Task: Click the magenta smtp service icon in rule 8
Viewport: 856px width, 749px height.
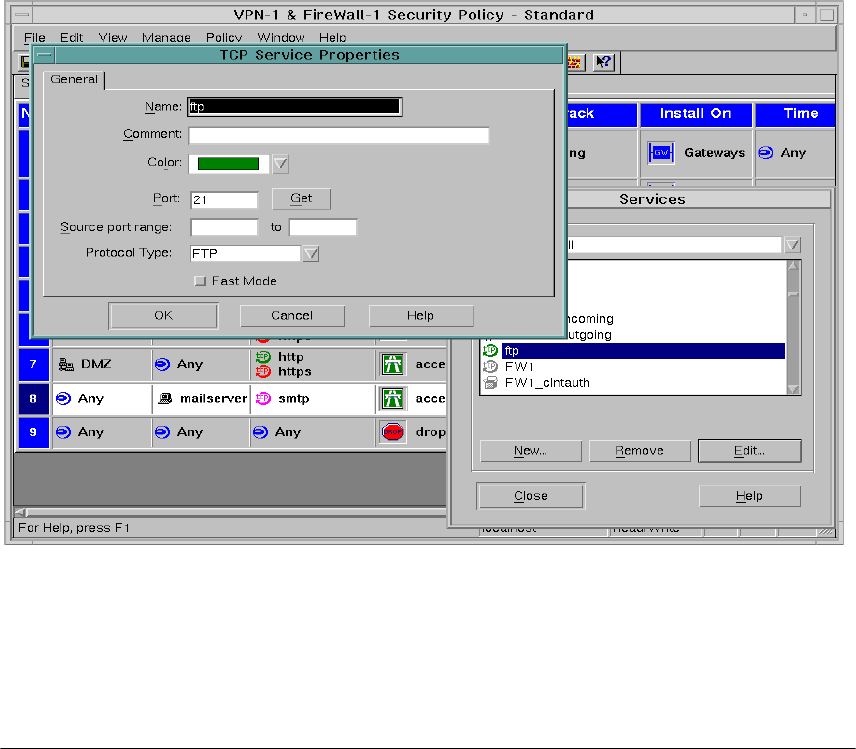Action: tap(264, 399)
